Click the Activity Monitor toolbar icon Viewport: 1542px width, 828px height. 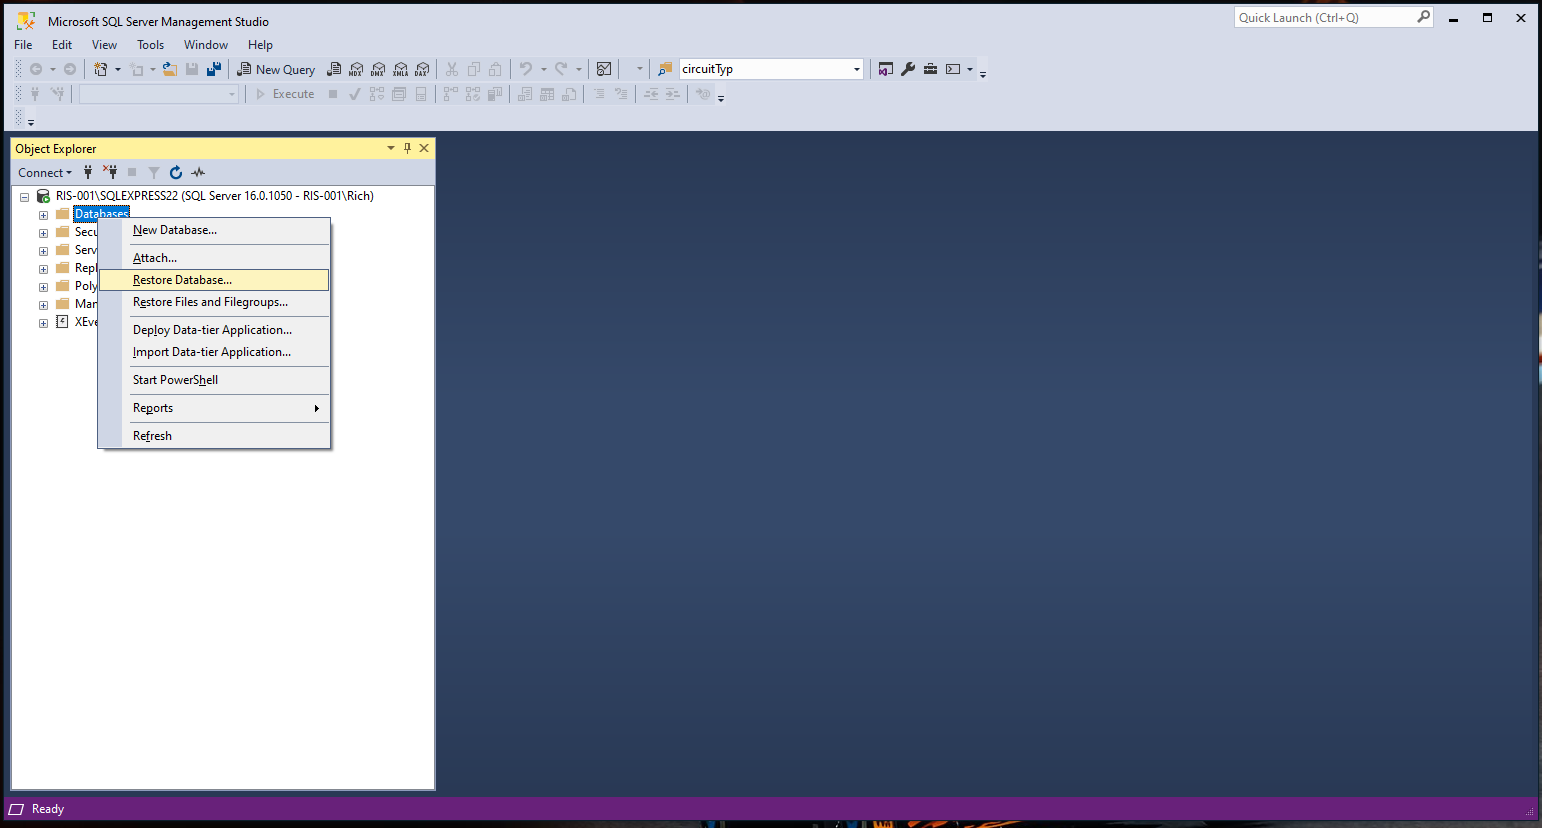[604, 69]
